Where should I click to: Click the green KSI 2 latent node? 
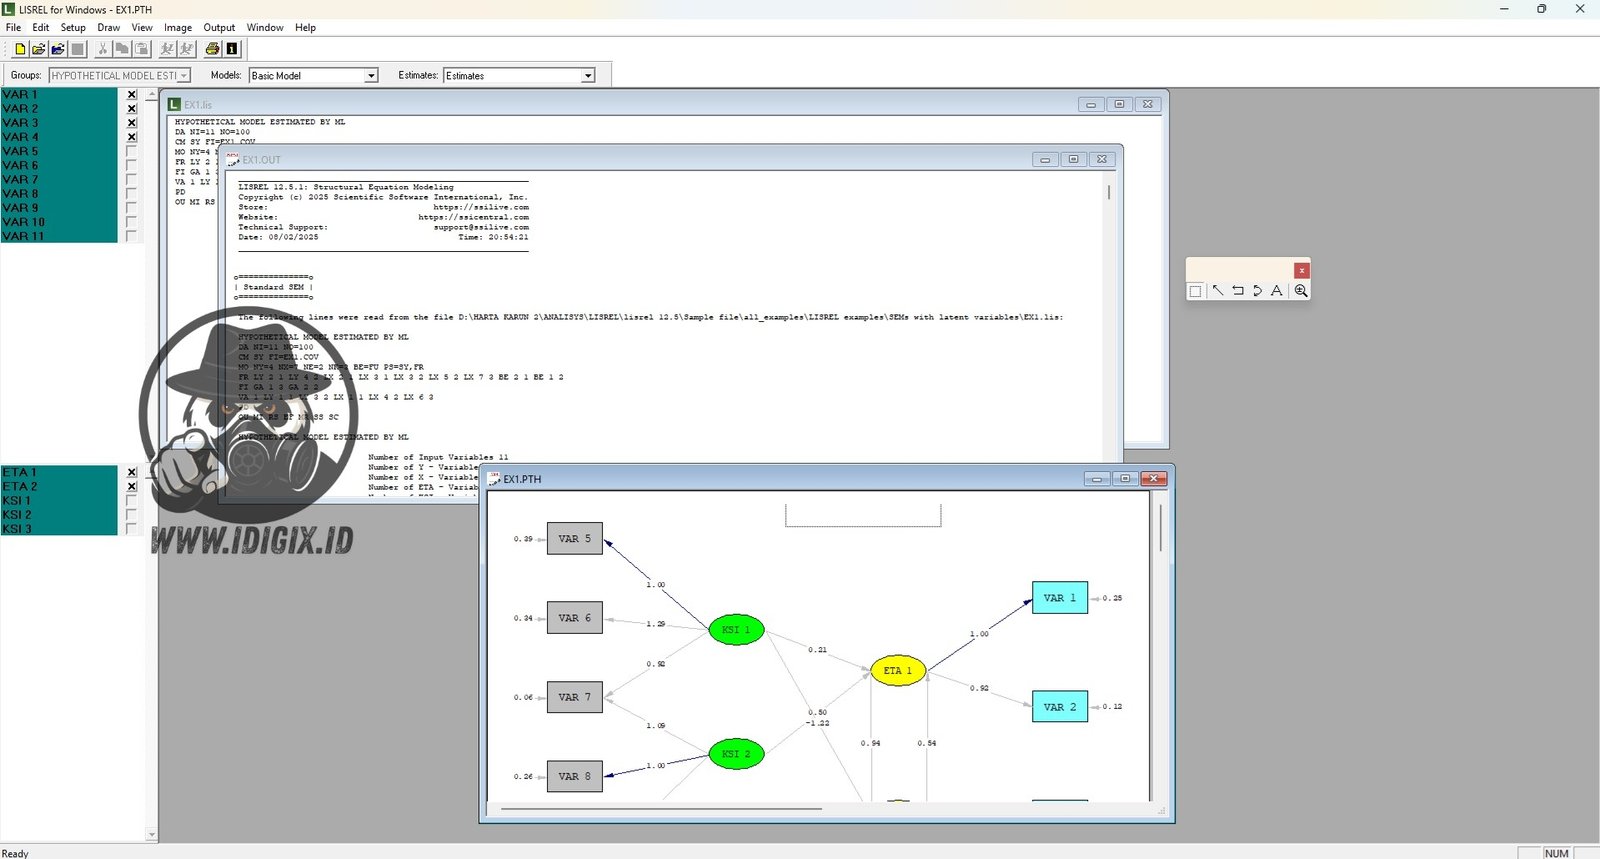(736, 754)
